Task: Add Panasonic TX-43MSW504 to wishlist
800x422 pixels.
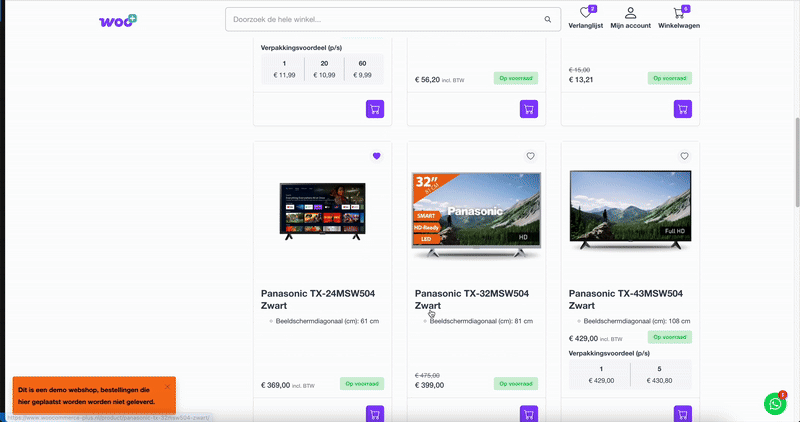Action: point(685,156)
